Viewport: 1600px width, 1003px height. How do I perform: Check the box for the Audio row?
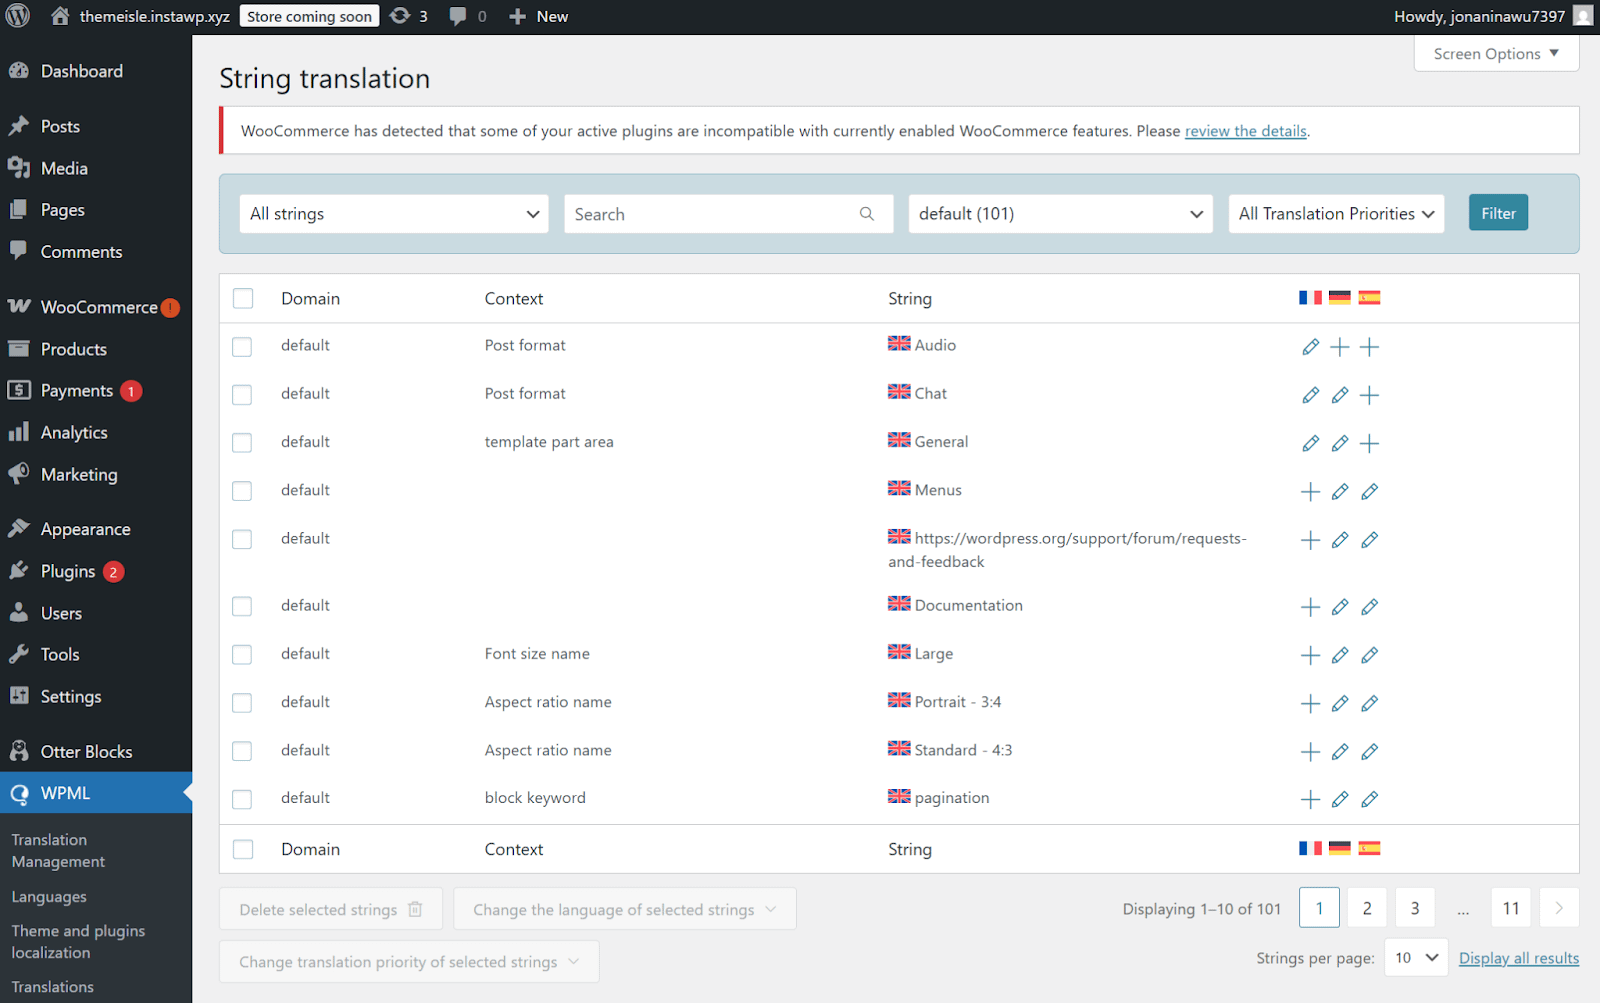pos(242,347)
